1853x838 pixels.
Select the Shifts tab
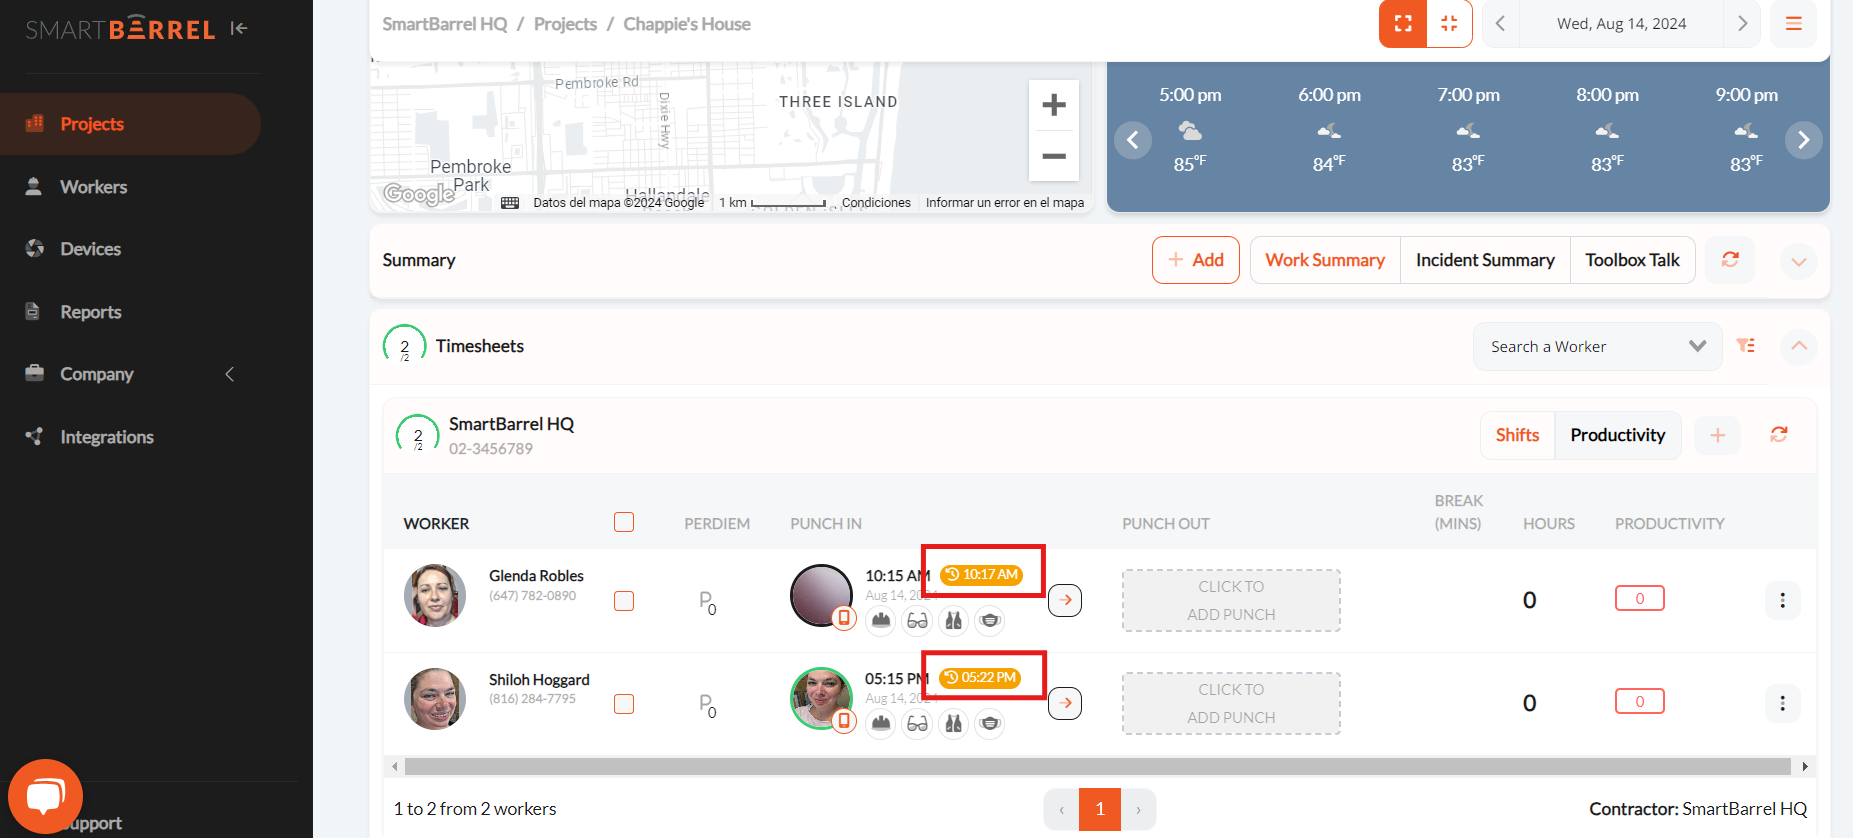[x=1518, y=435]
